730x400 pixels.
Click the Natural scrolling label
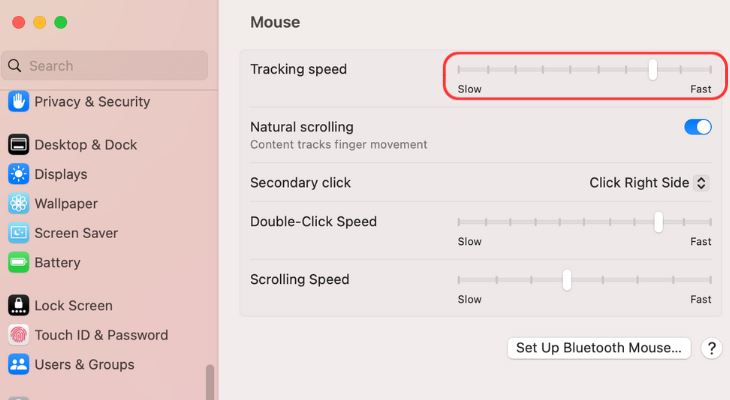tap(302, 127)
